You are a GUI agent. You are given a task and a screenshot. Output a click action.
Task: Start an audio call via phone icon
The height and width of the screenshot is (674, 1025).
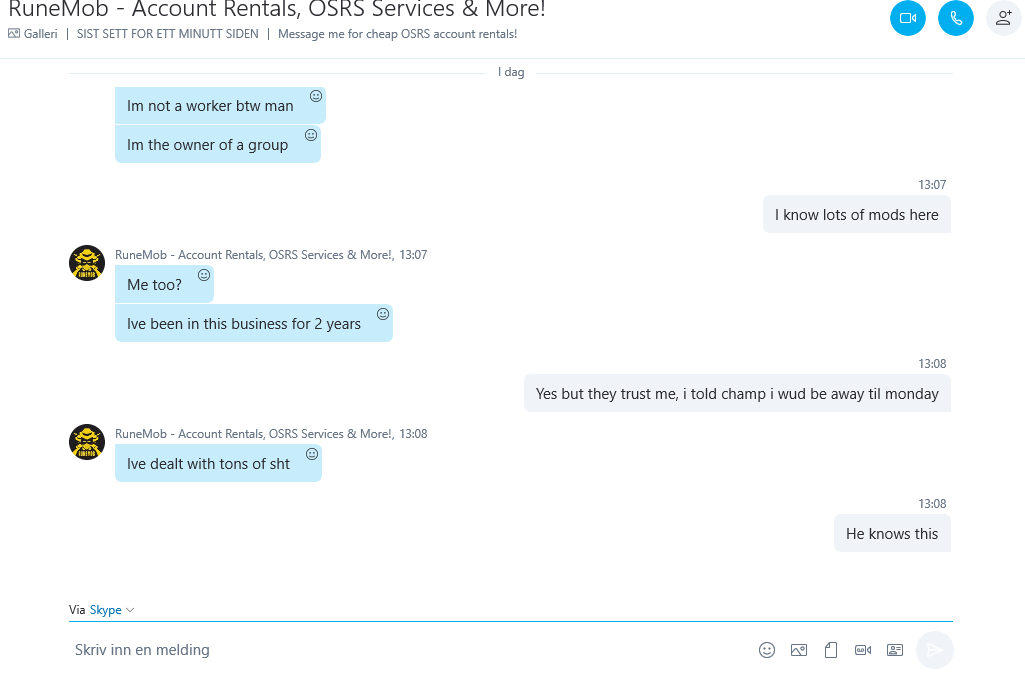click(956, 18)
